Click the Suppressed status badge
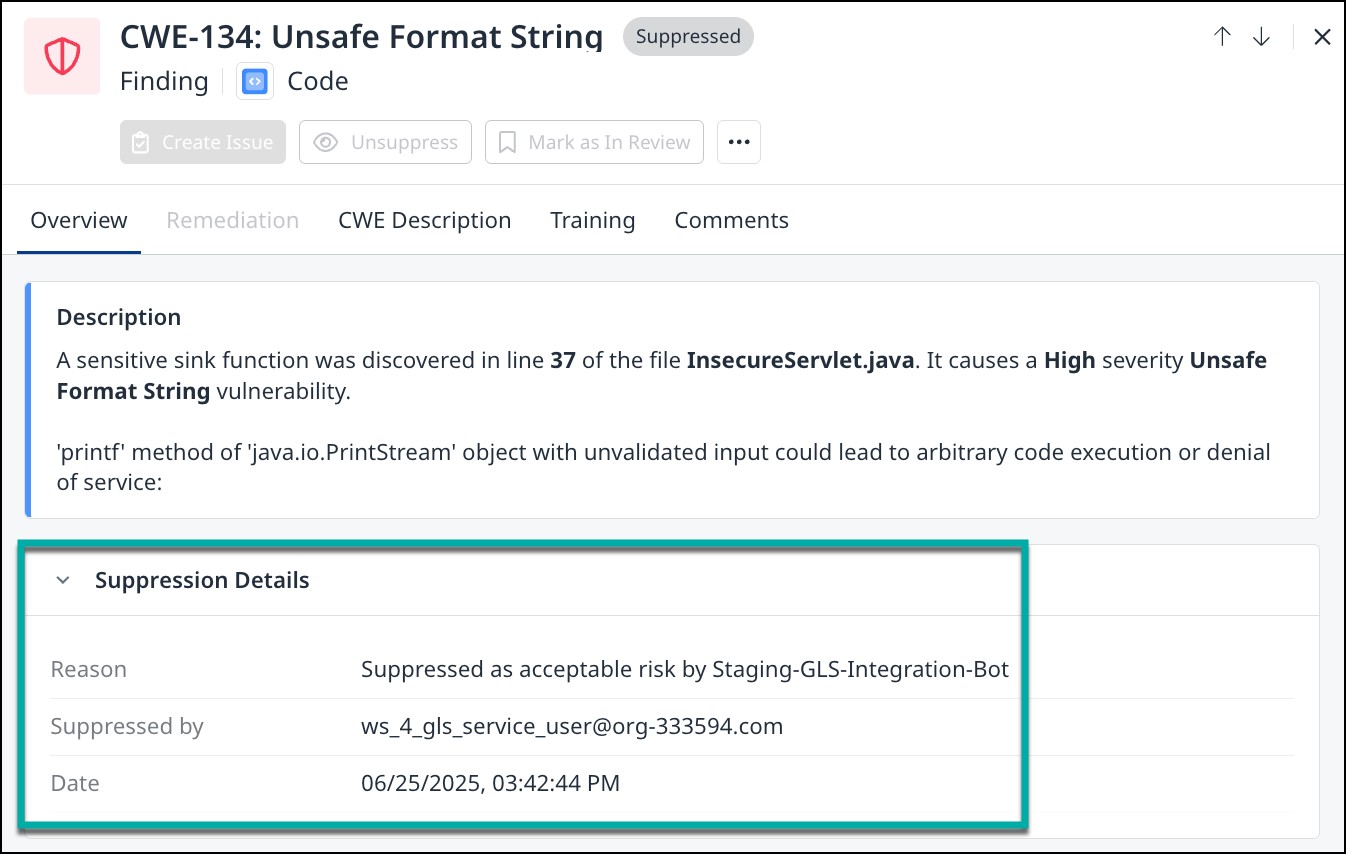 pos(688,37)
